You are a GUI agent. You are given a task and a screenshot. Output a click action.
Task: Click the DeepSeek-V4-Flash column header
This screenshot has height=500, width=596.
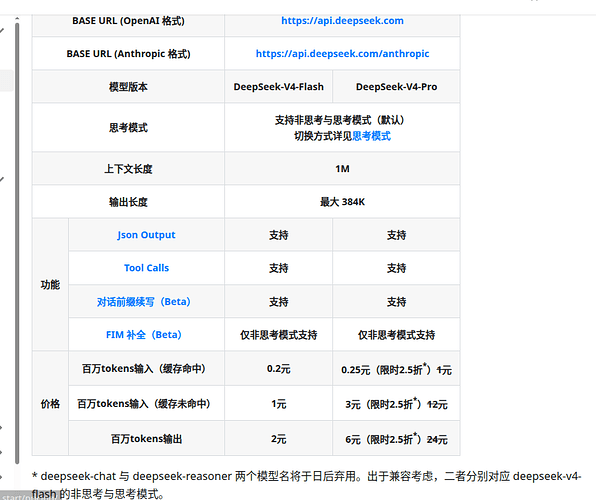point(278,87)
